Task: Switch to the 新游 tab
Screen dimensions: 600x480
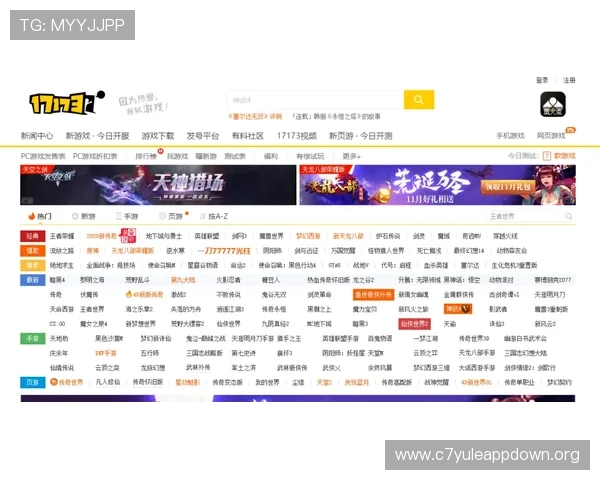Action: tap(84, 216)
